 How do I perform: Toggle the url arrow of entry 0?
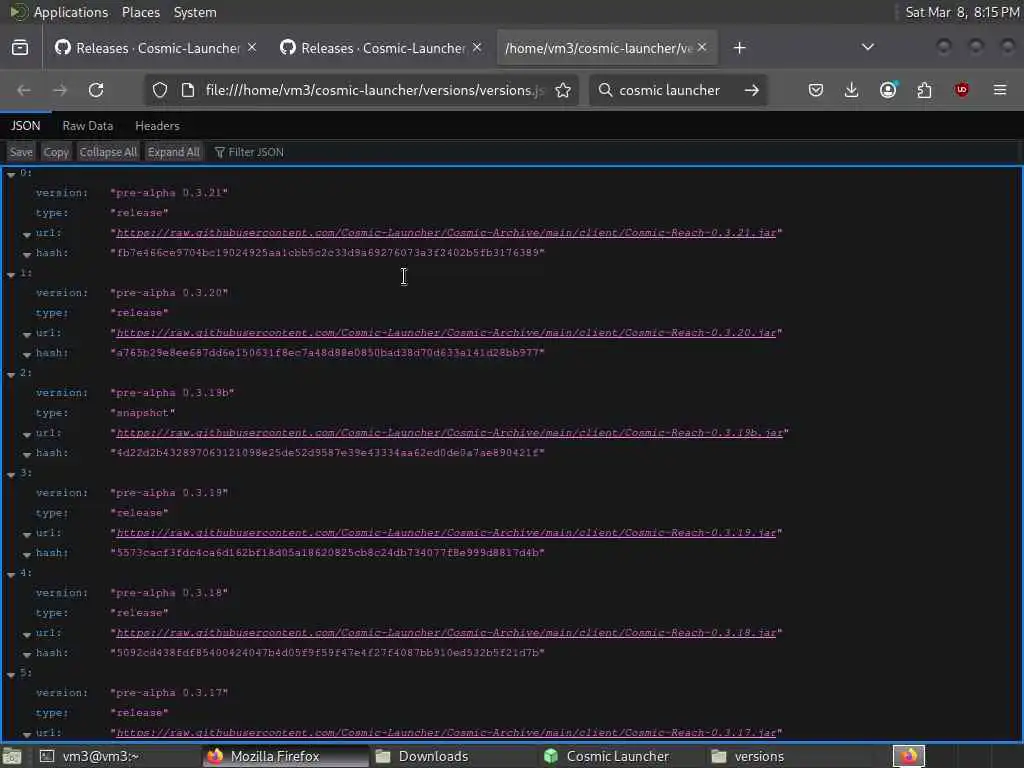27,234
